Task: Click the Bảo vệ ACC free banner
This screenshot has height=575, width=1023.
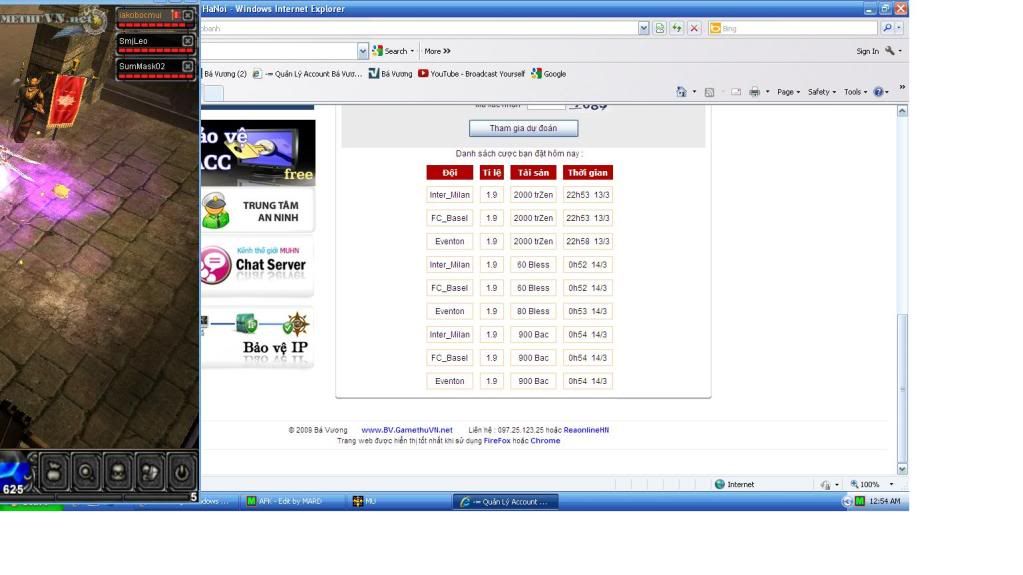Action: 258,152
